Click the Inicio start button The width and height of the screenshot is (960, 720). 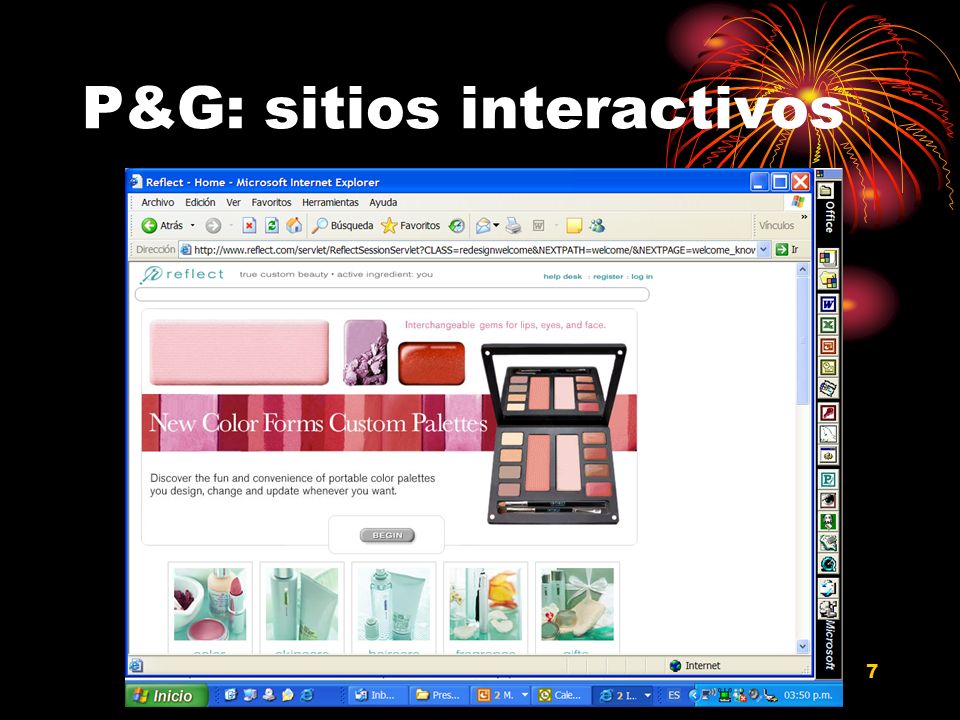click(x=167, y=696)
